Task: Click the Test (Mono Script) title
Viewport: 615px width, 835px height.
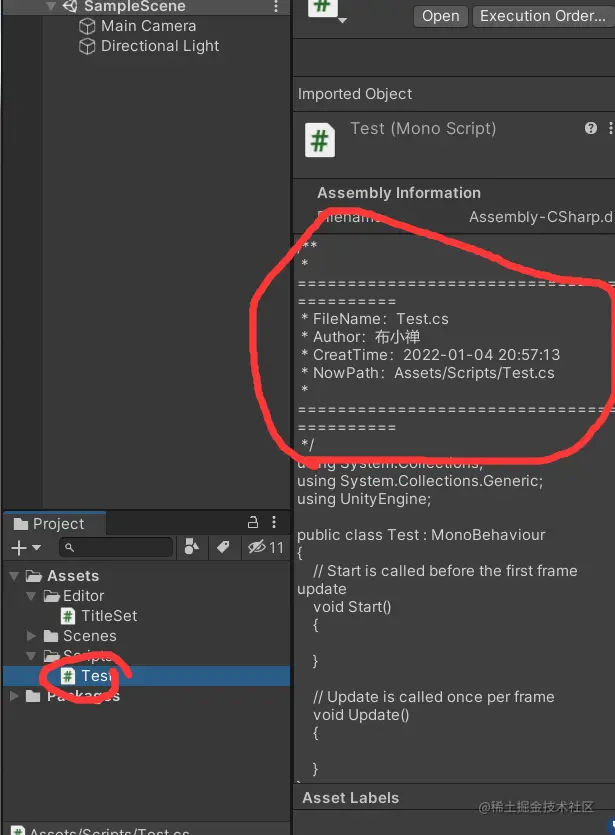Action: (423, 128)
